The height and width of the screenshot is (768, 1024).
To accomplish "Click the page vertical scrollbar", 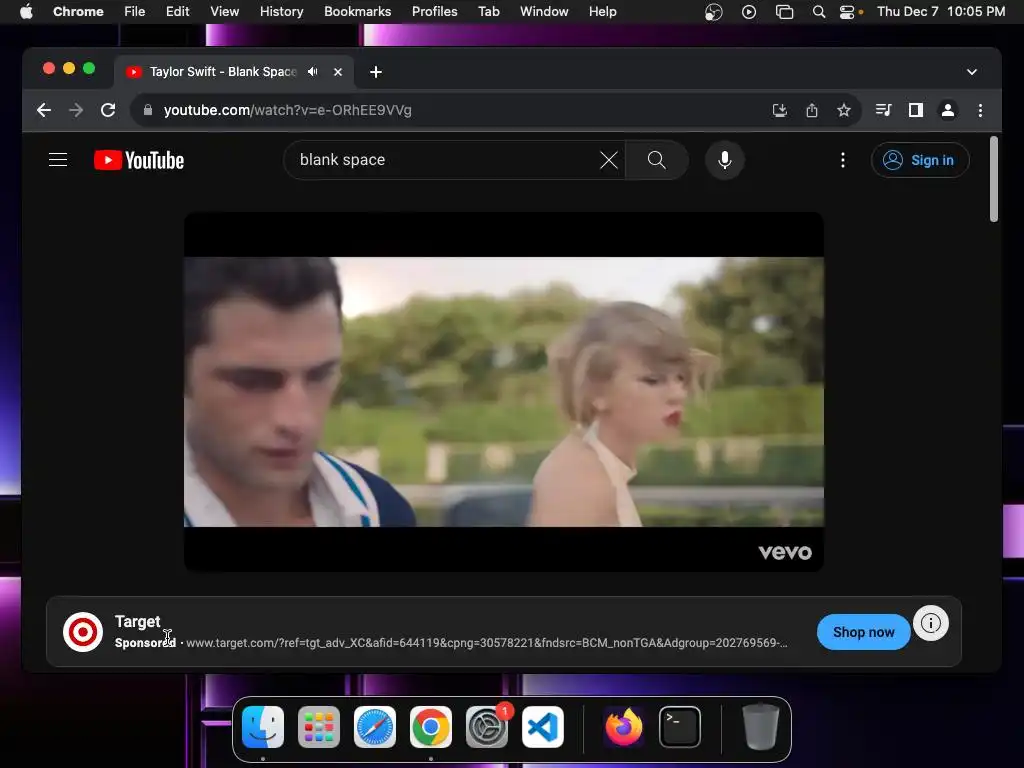I will (x=994, y=179).
